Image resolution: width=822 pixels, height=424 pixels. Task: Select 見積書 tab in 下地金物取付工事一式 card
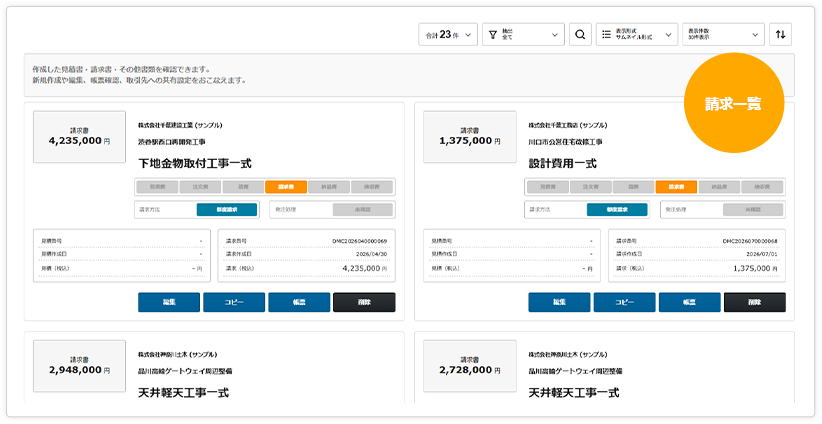157,187
